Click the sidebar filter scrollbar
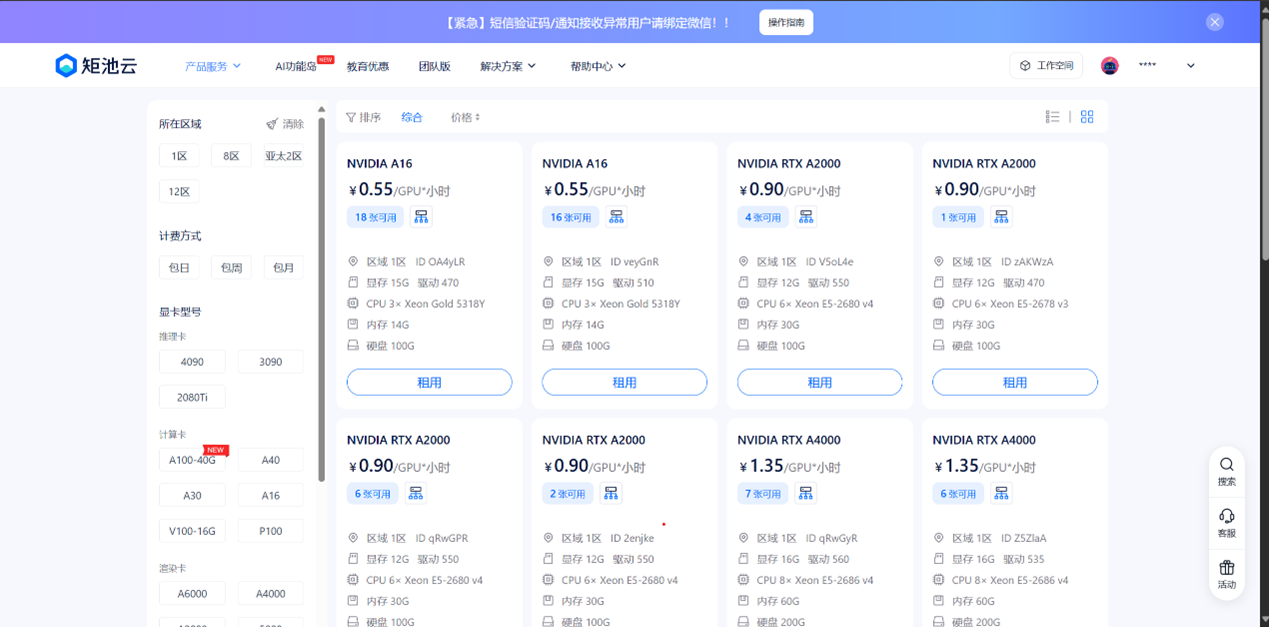Viewport: 1269px width, 627px height. pyautogui.click(x=321, y=298)
